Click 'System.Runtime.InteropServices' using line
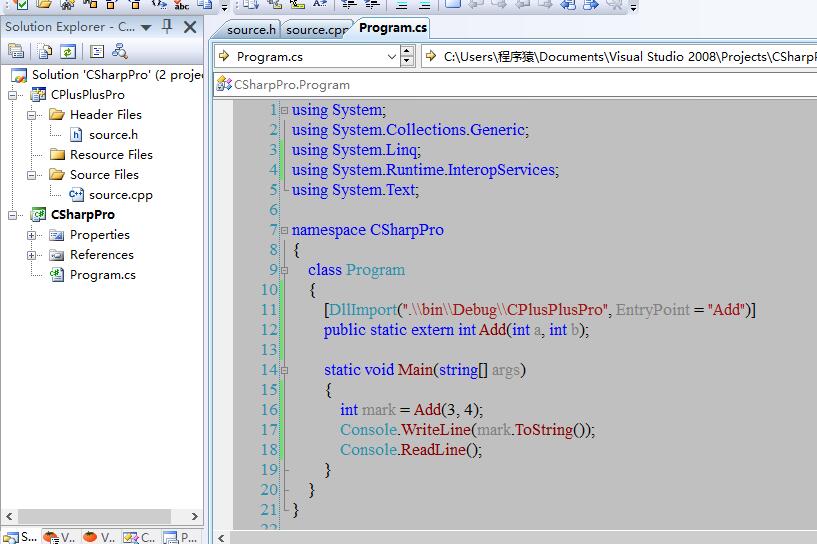Screen dimensions: 817x544 pyautogui.click(x=443, y=170)
